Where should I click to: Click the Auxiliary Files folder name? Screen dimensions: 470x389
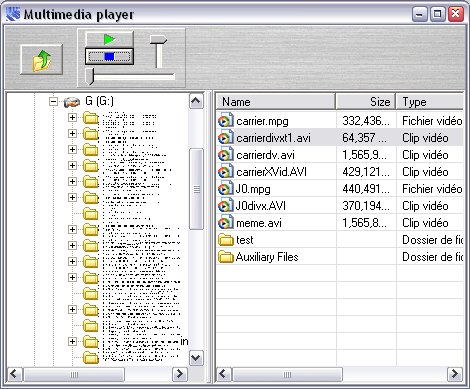click(x=267, y=257)
